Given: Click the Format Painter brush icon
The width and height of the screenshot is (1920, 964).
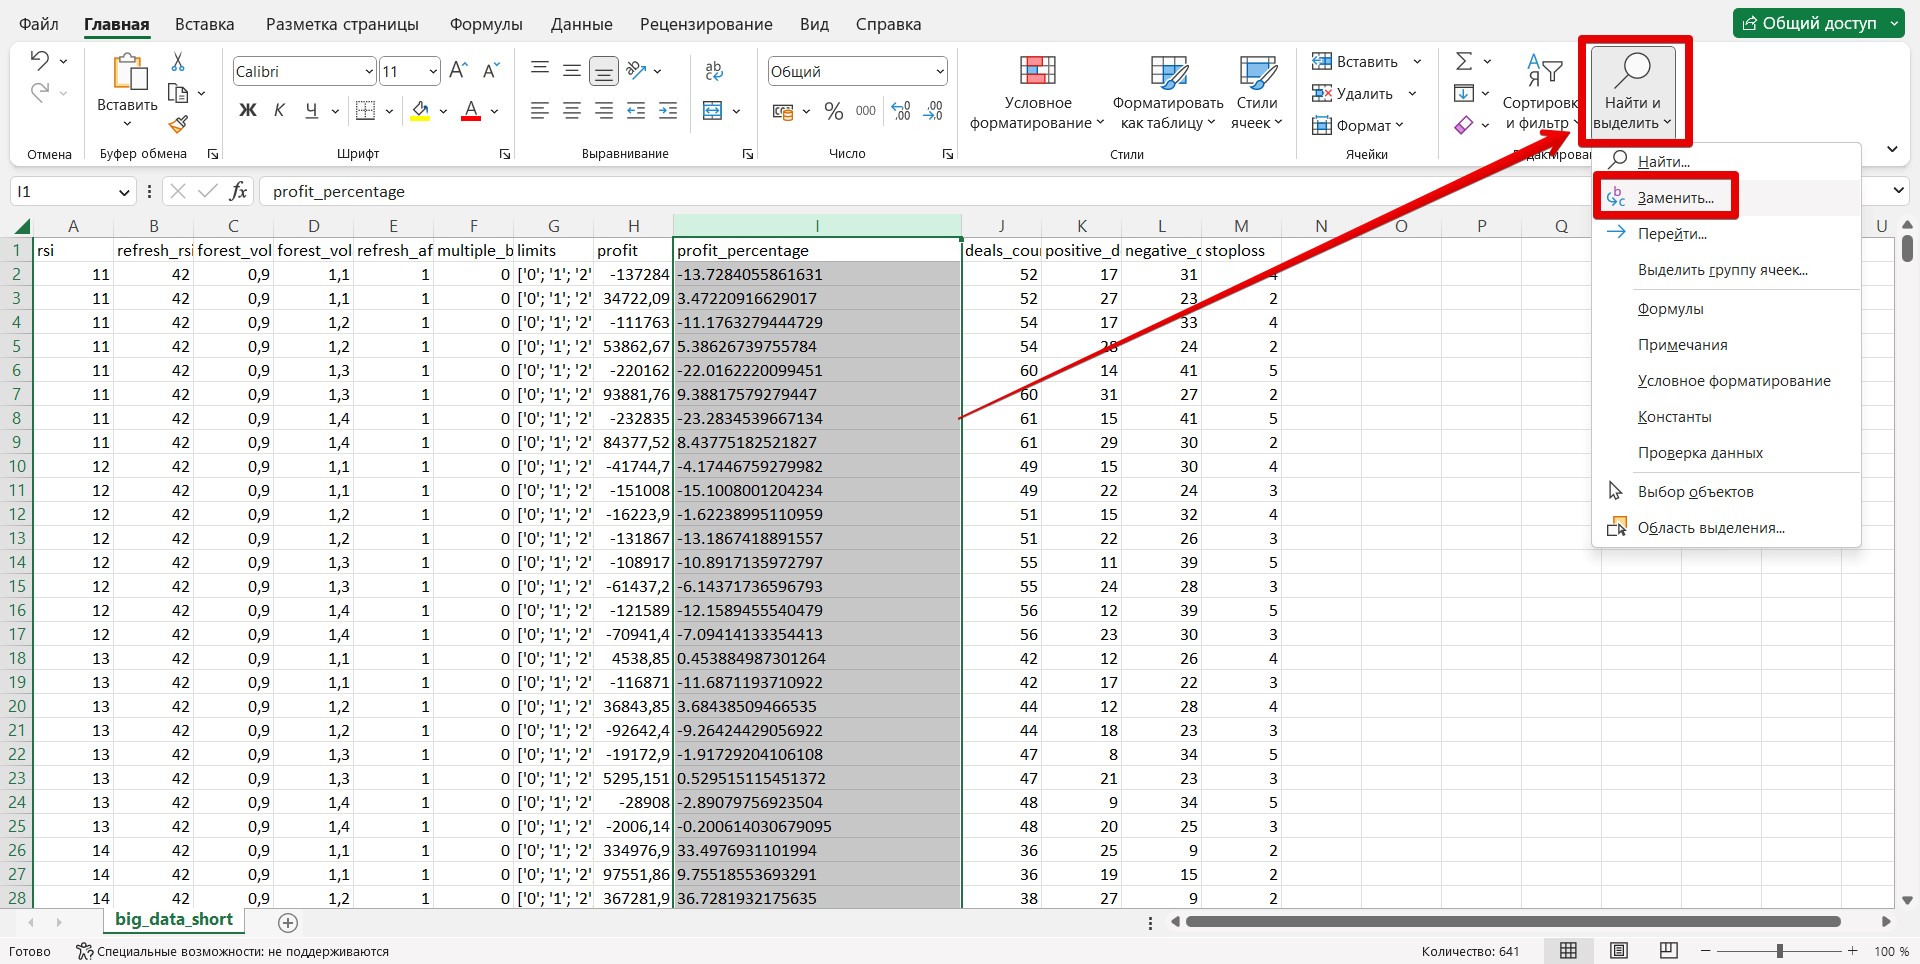Looking at the screenshot, I should tap(178, 124).
